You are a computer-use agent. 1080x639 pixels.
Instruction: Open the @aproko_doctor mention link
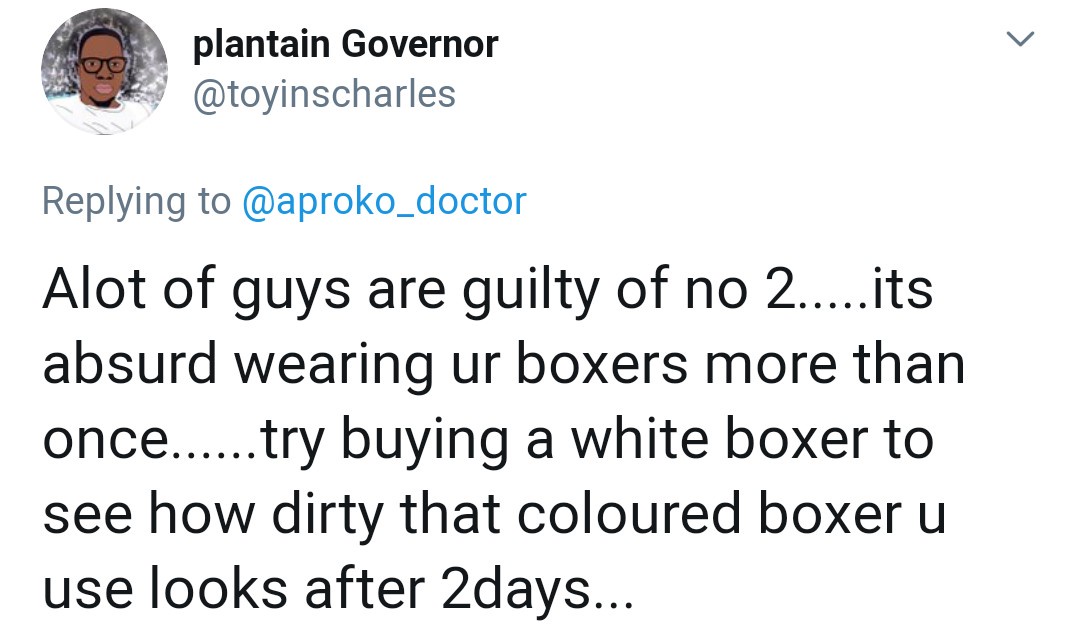[x=383, y=201]
